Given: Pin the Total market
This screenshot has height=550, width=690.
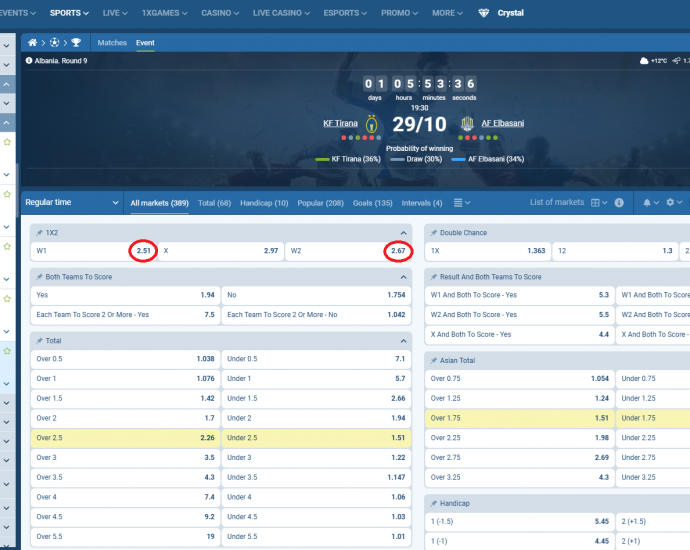Looking at the screenshot, I should 39,341.
